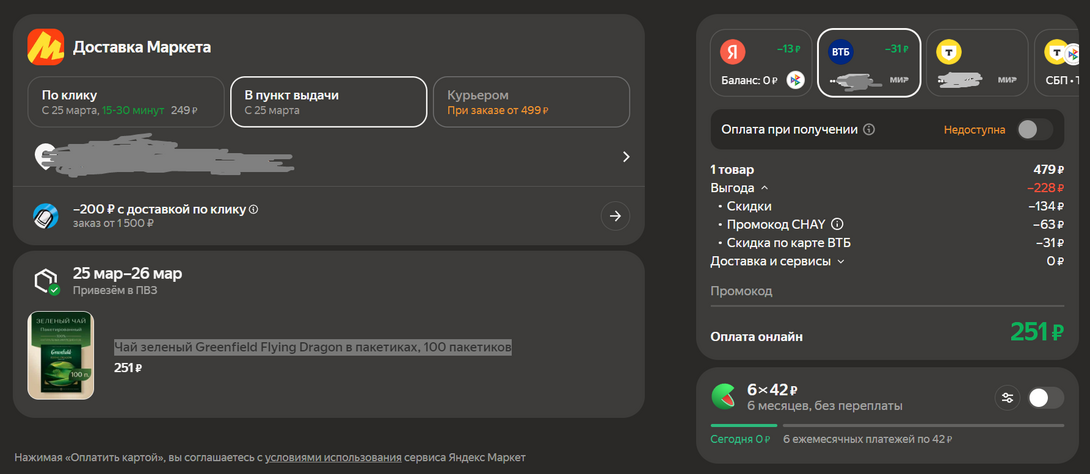The width and height of the screenshot is (1090, 474).
Task: Select the VTB card payment method
Action: (x=867, y=63)
